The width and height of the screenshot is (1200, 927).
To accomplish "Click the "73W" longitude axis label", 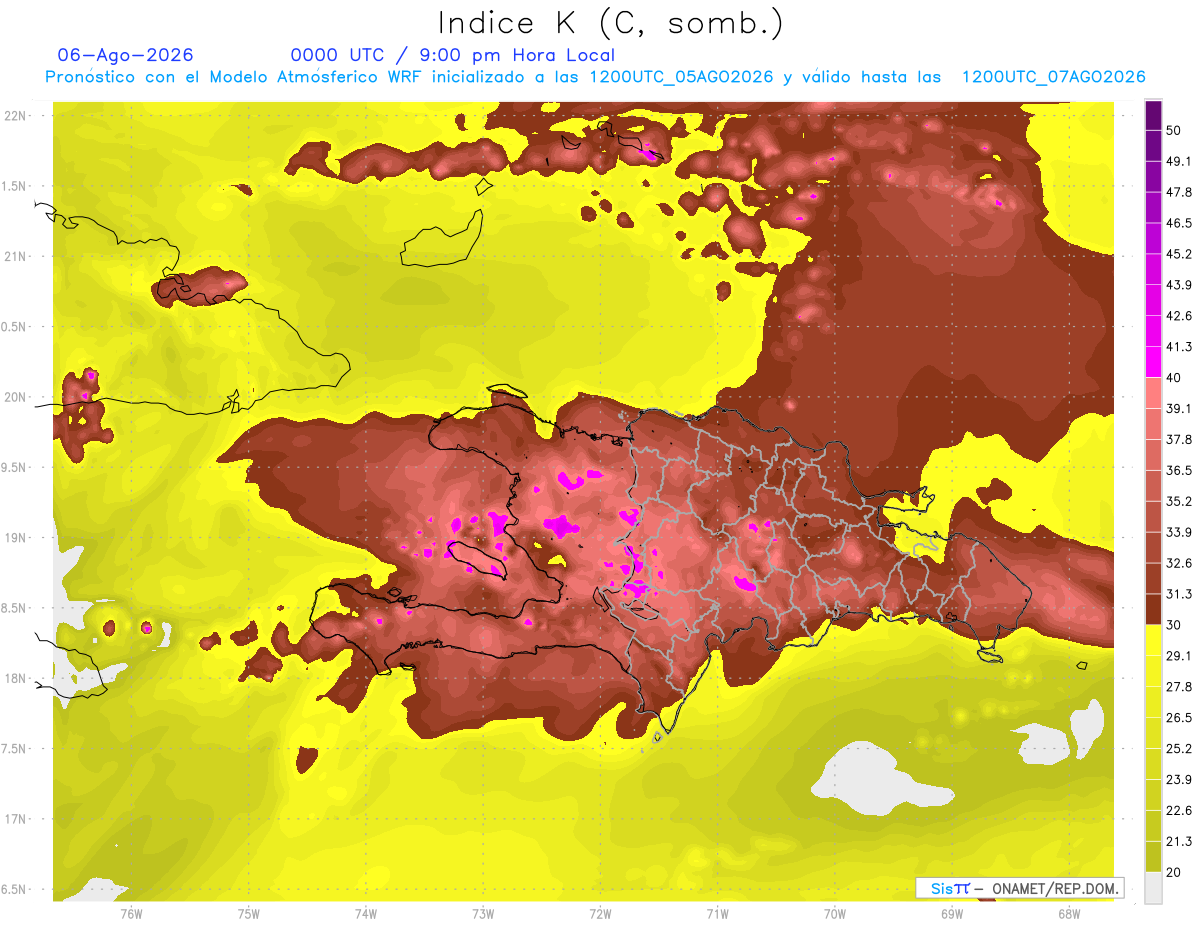I will 483,913.
